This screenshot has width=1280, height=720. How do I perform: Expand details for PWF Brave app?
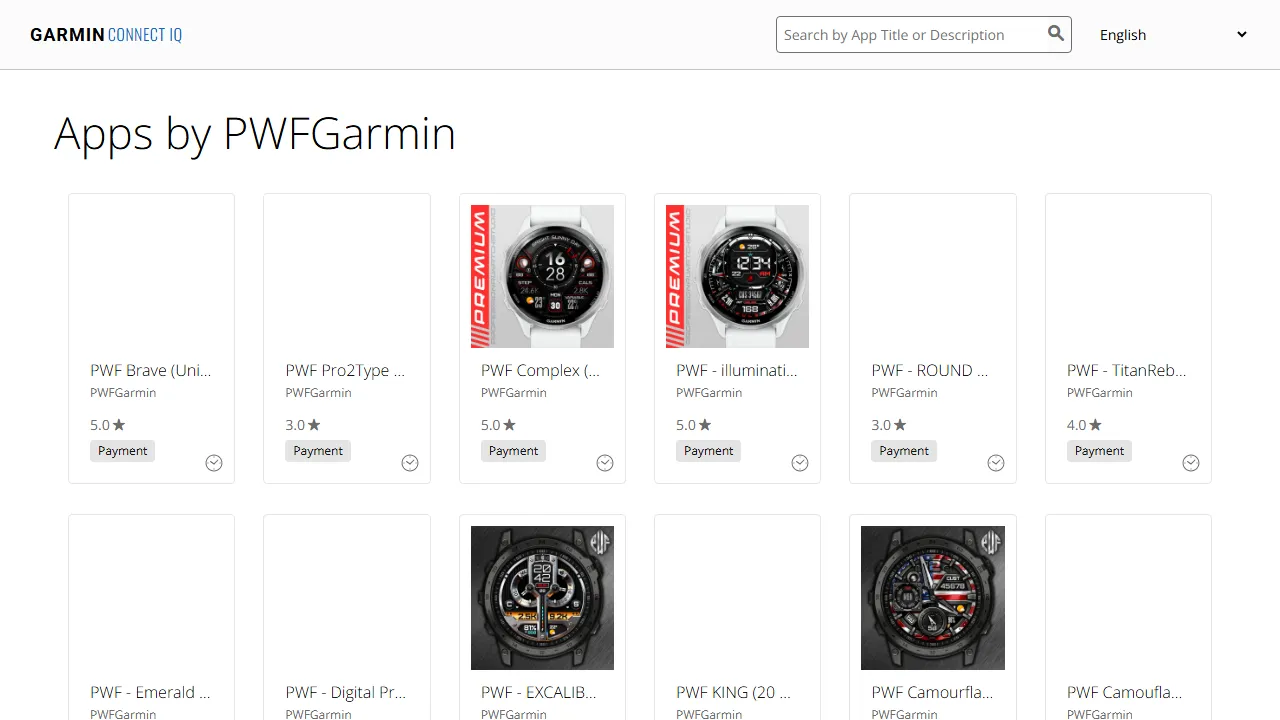coord(214,462)
